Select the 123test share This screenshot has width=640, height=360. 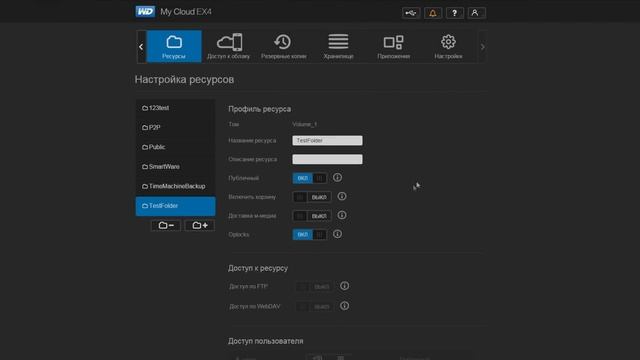tap(176, 108)
